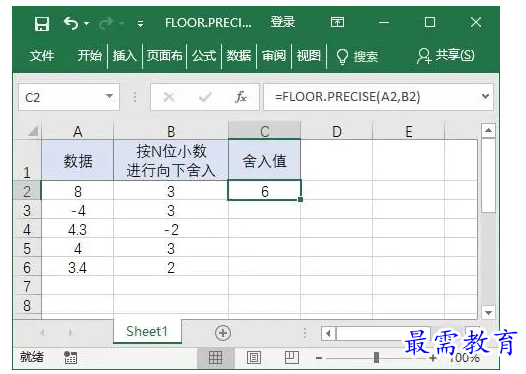Click the Save icon in title bar
This screenshot has height=374, width=526.
tap(42, 24)
